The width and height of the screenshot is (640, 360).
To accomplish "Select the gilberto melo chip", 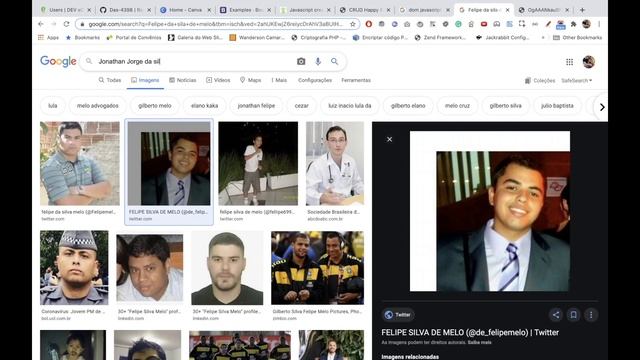I will [x=155, y=106].
